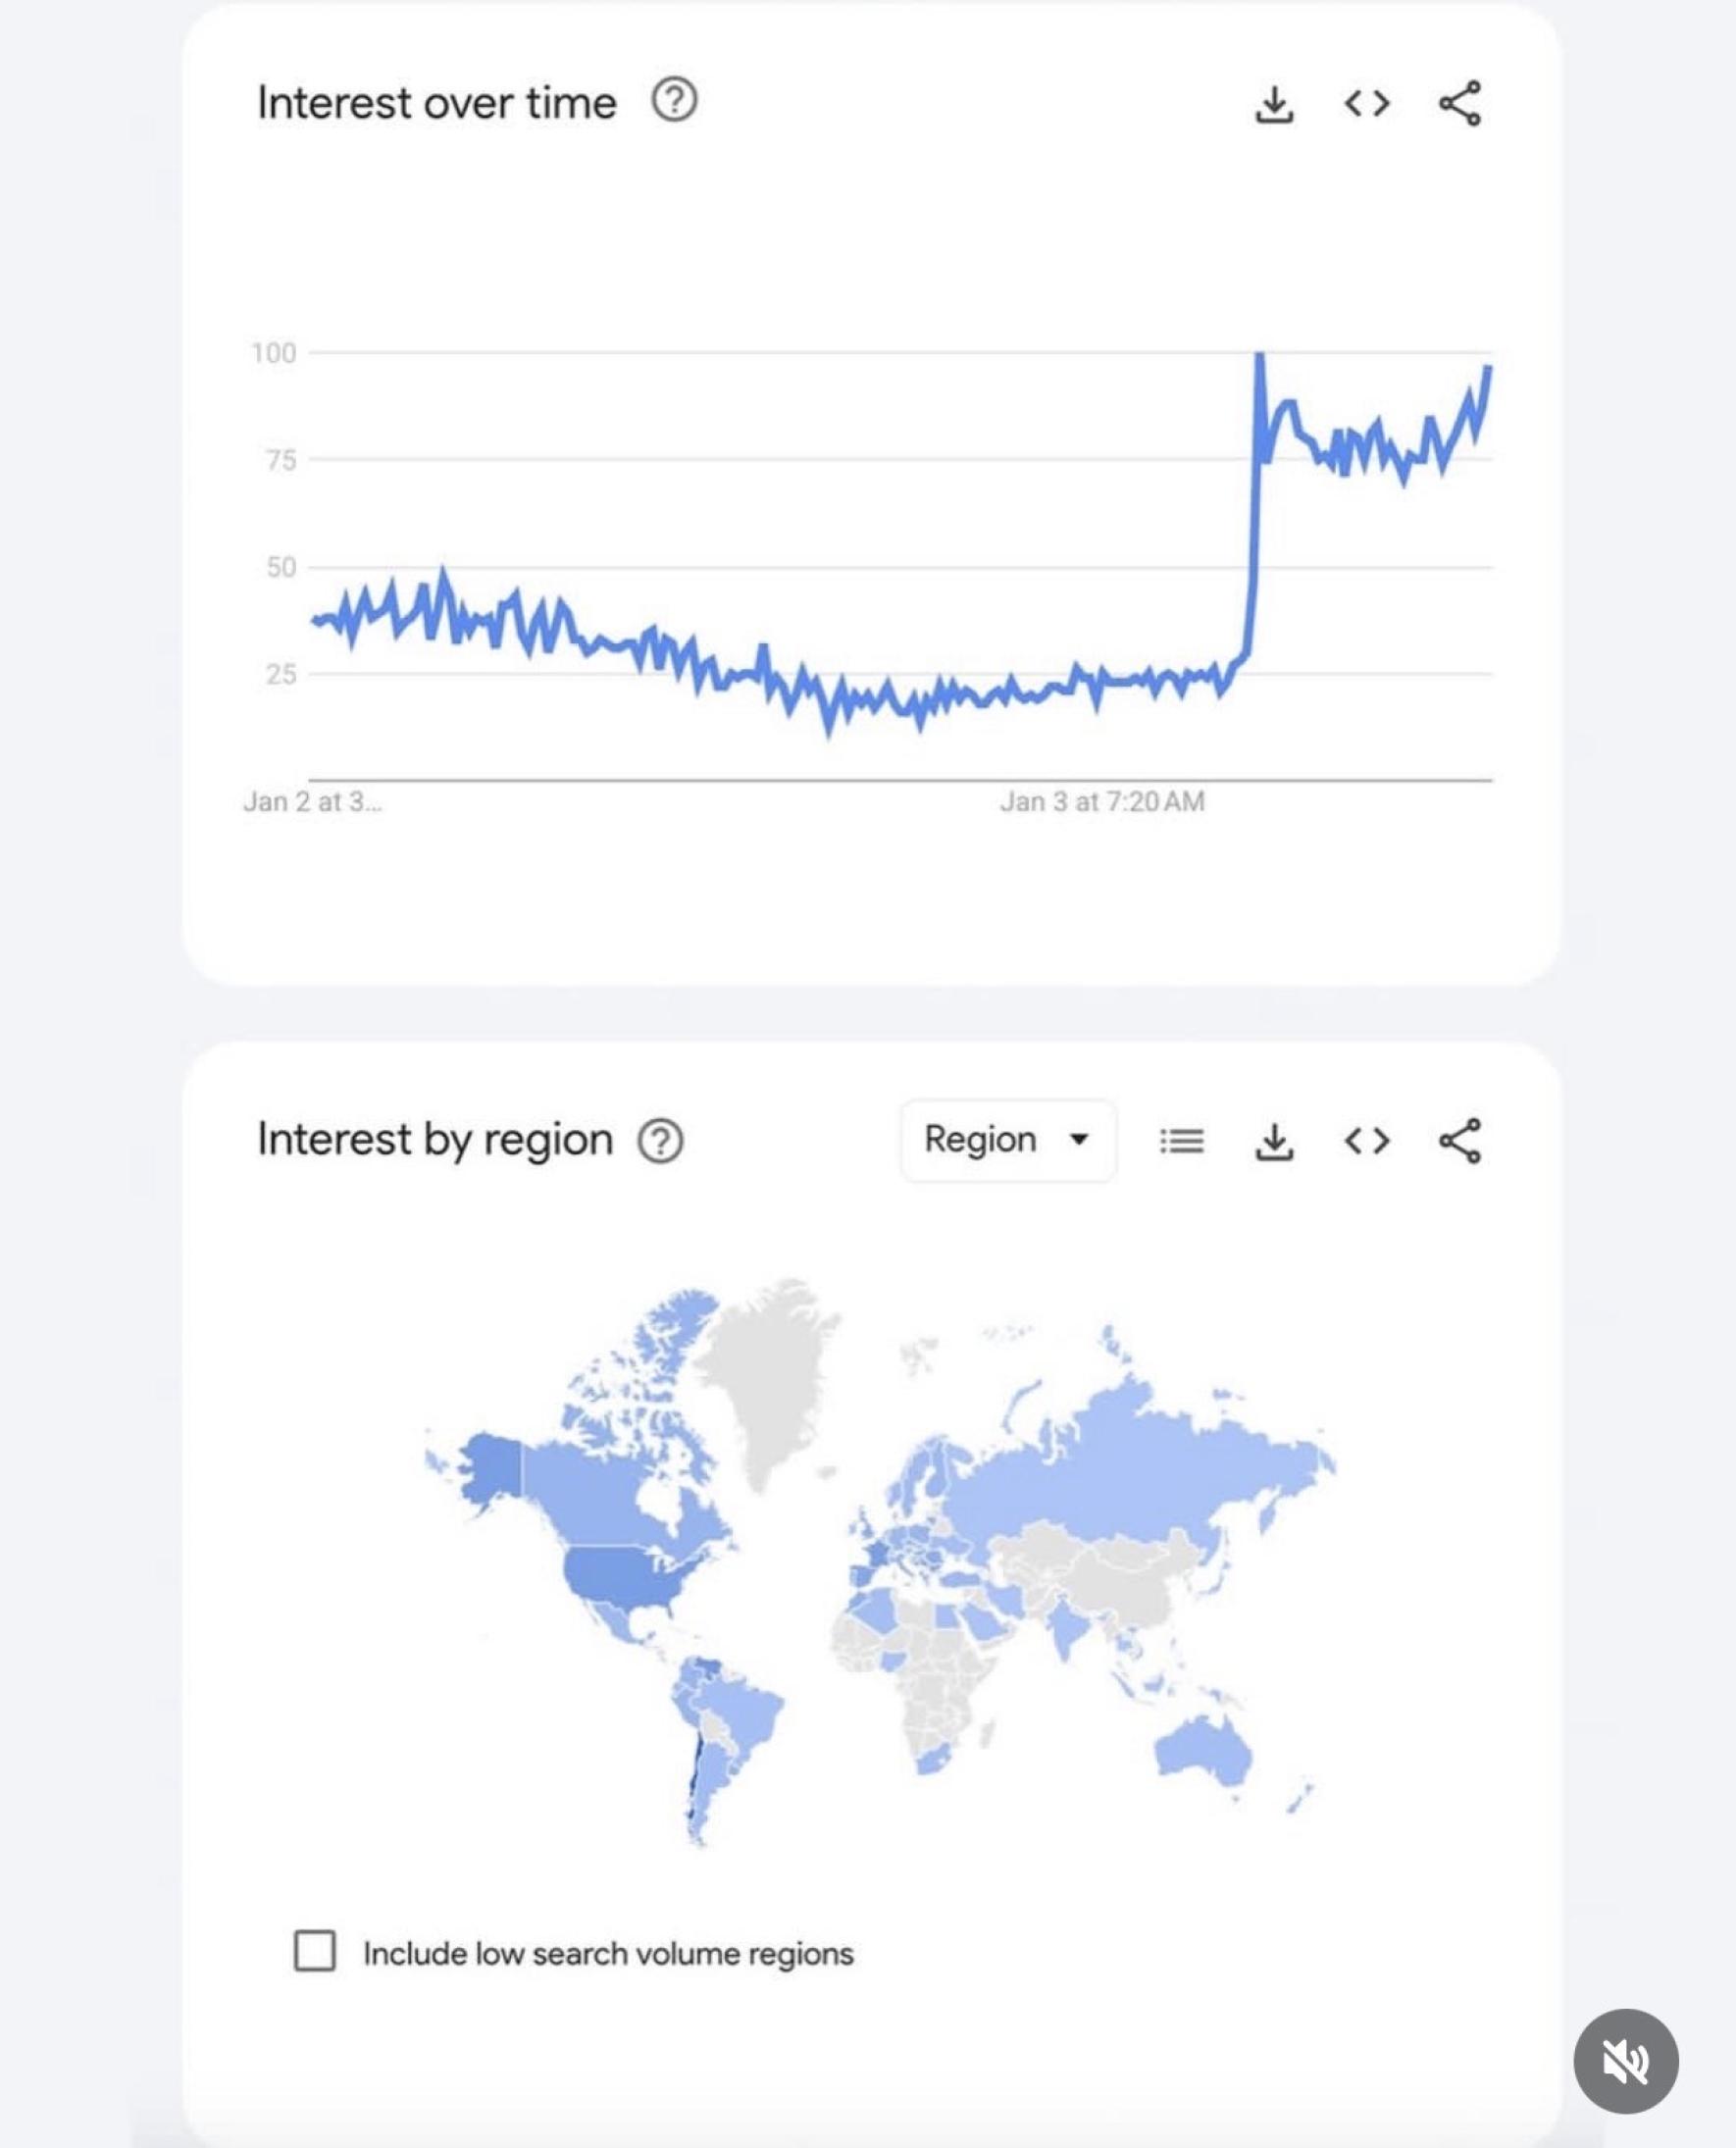Enable Include low search volume regions
This screenshot has width=1736, height=2148.
click(x=314, y=1950)
